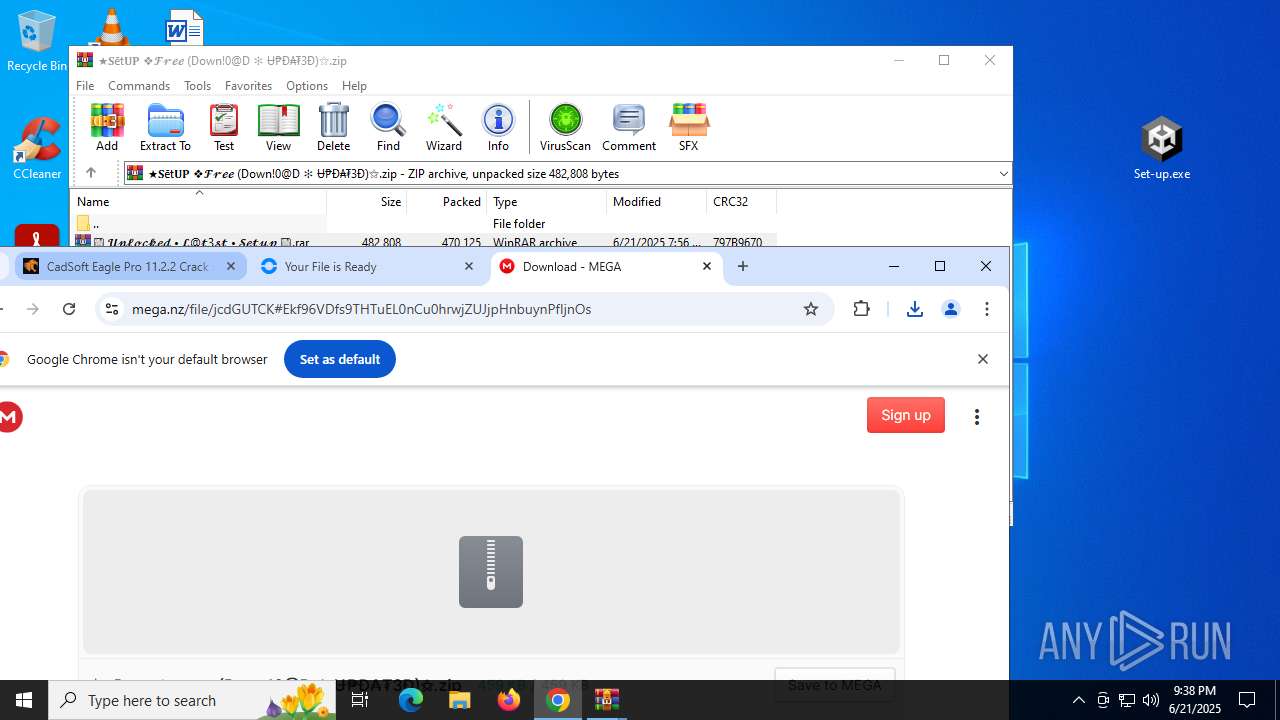
Task: Close the Your File is Ready tab
Action: 469,266
